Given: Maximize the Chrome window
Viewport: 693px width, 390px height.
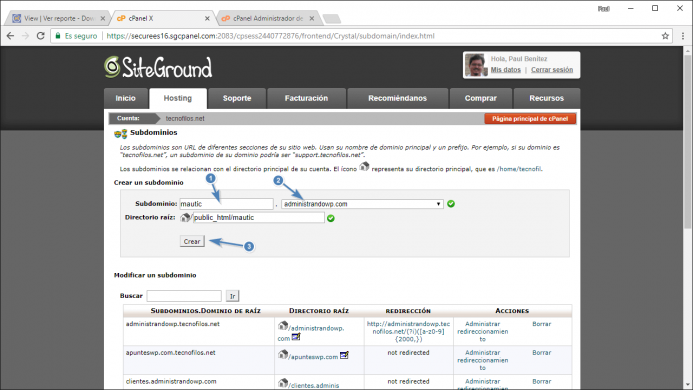Looking at the screenshot, I should coord(655,8).
